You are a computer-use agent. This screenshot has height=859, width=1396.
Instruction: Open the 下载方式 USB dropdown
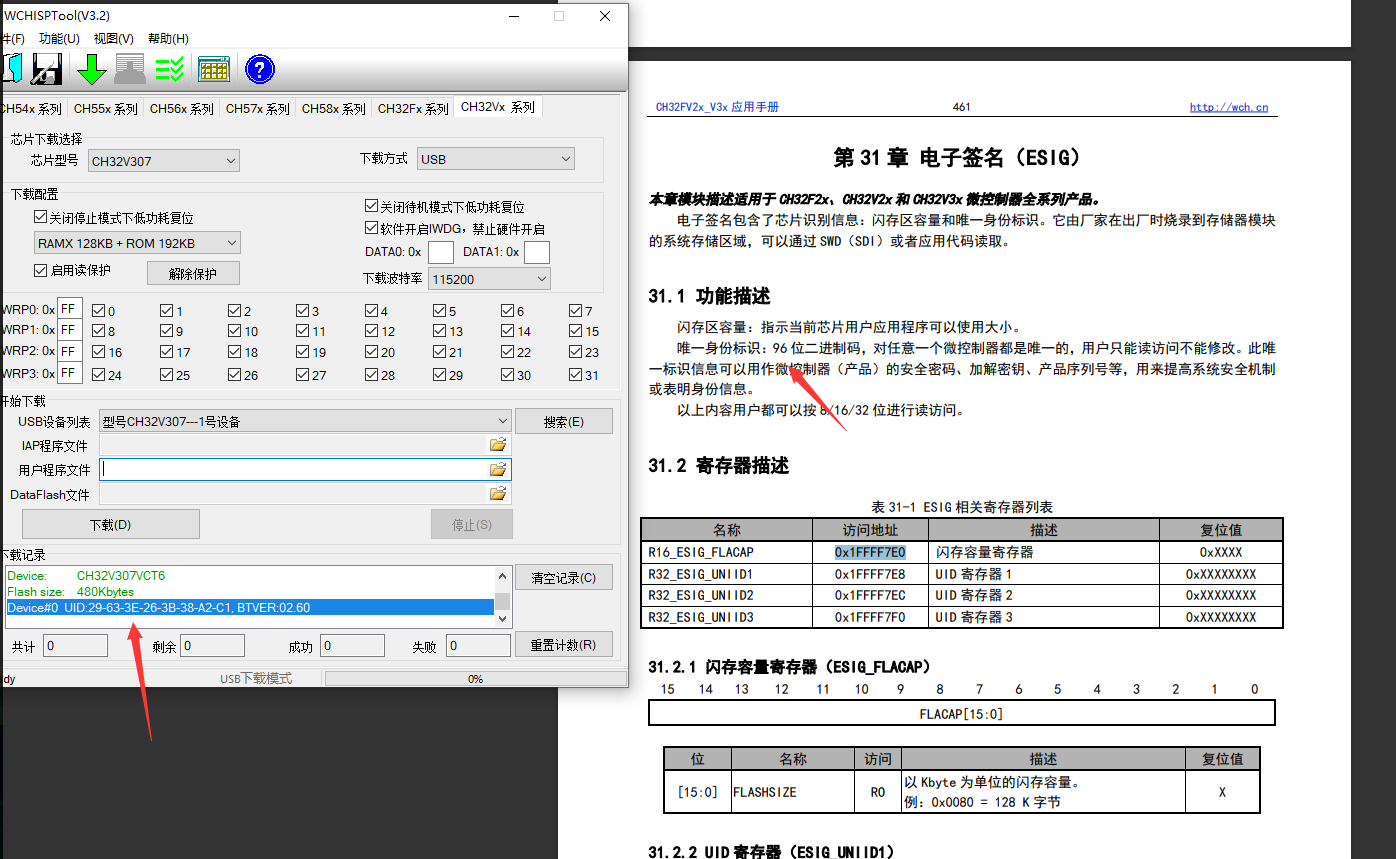[x=496, y=158]
